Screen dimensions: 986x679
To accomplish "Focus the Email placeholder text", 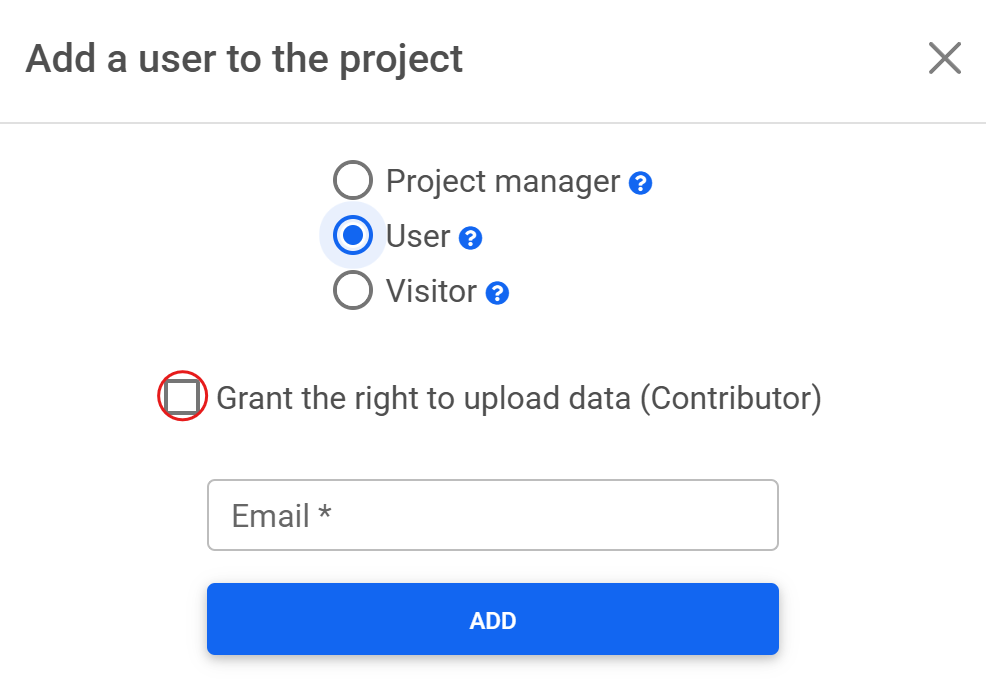I will click(281, 516).
